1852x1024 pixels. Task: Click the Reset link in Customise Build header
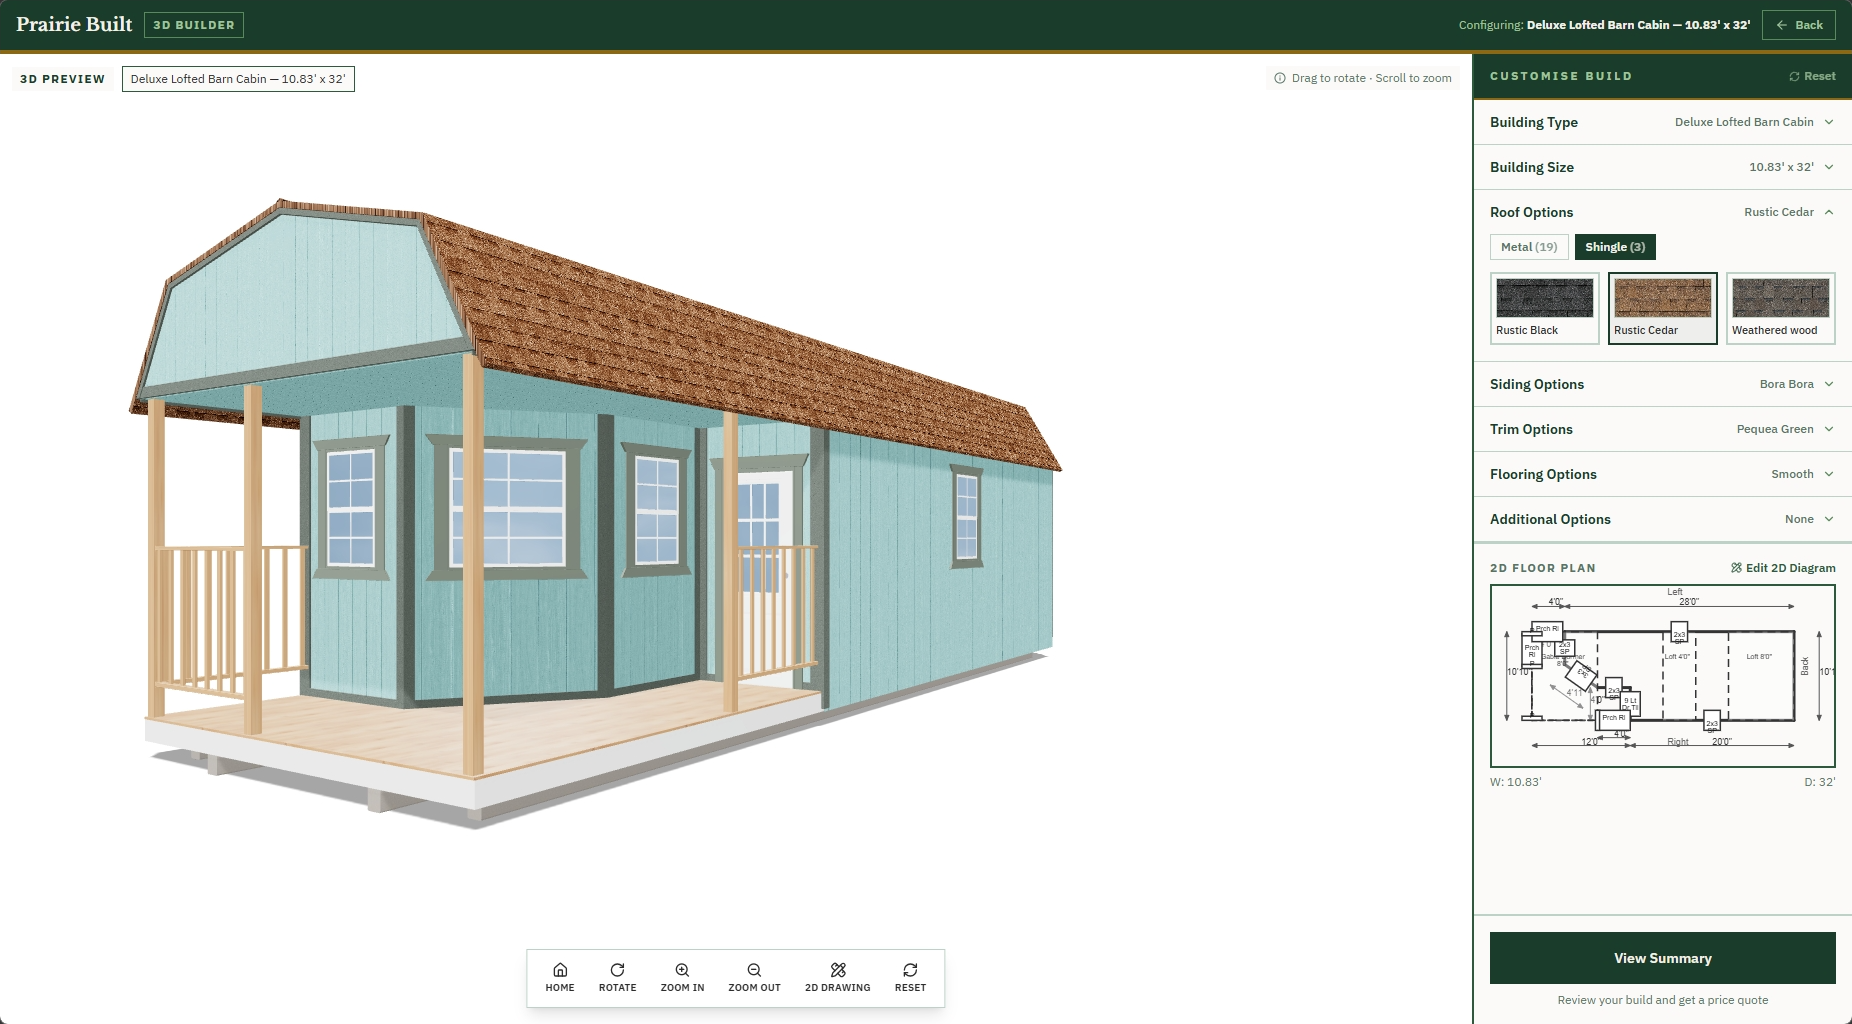[1812, 76]
